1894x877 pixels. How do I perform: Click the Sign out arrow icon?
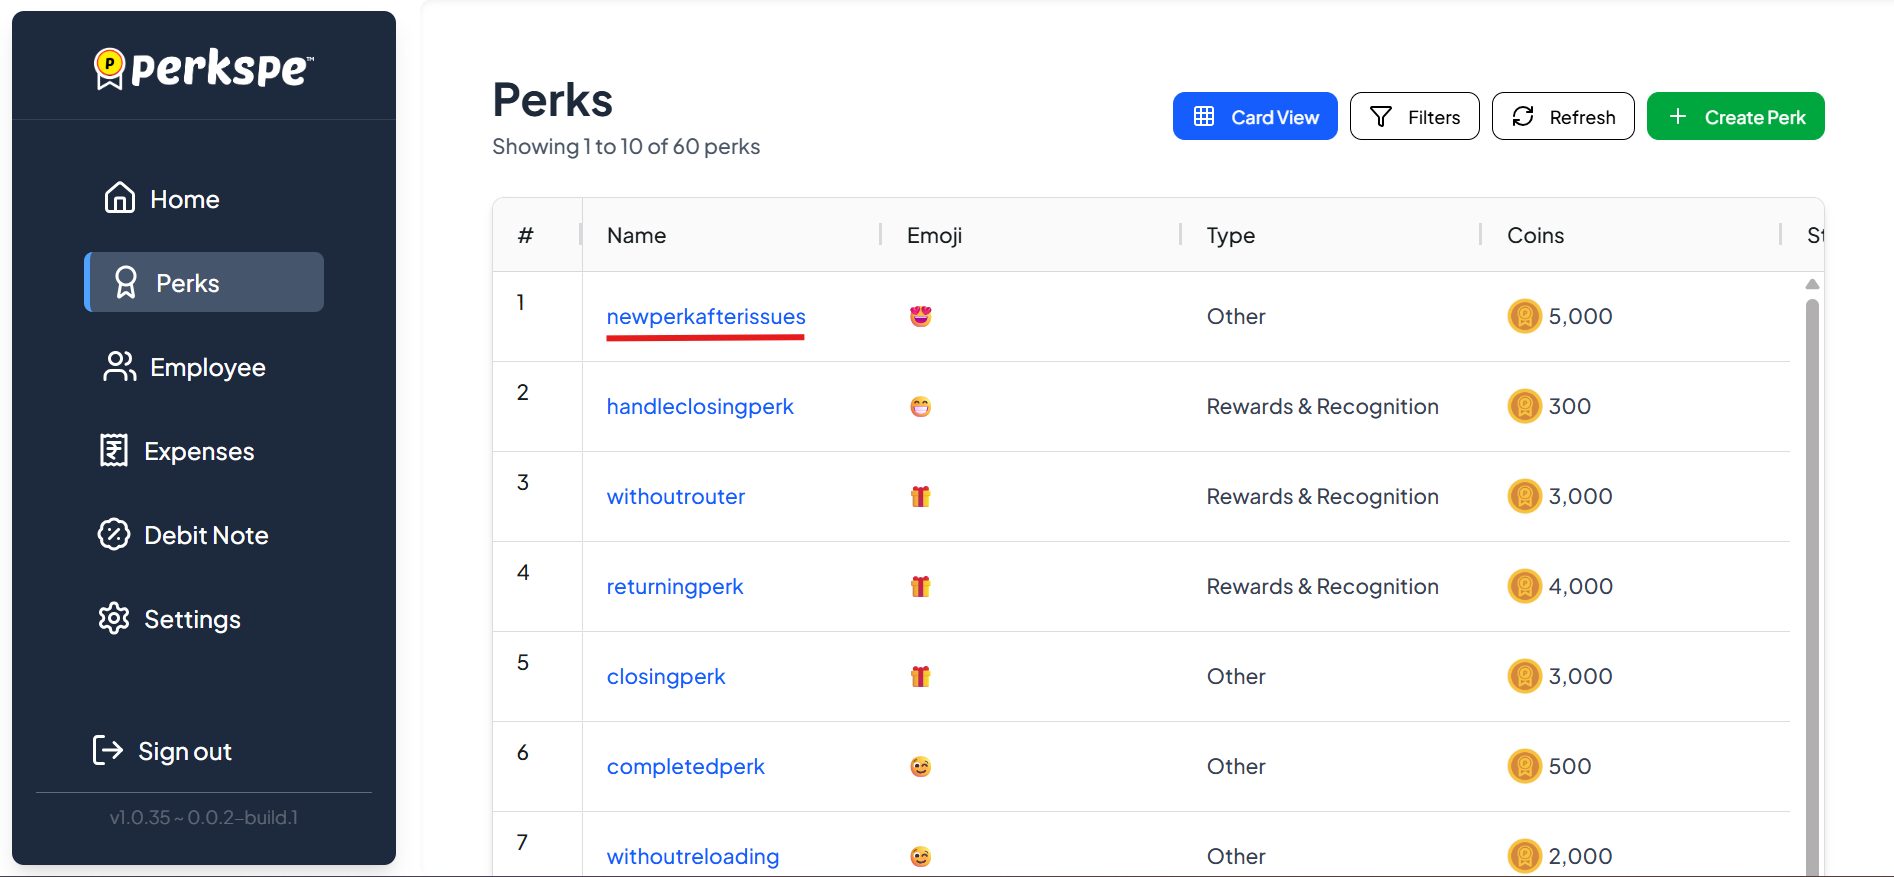tap(108, 750)
